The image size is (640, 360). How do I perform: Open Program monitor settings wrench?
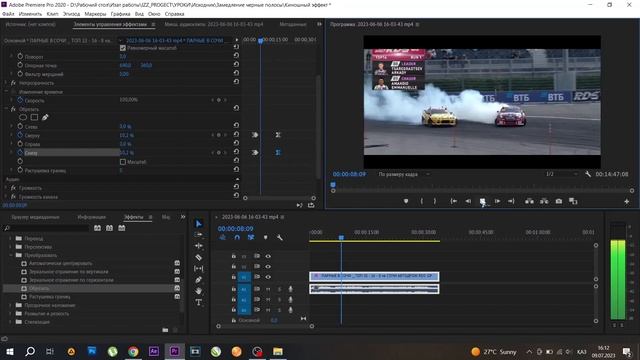click(x=588, y=174)
